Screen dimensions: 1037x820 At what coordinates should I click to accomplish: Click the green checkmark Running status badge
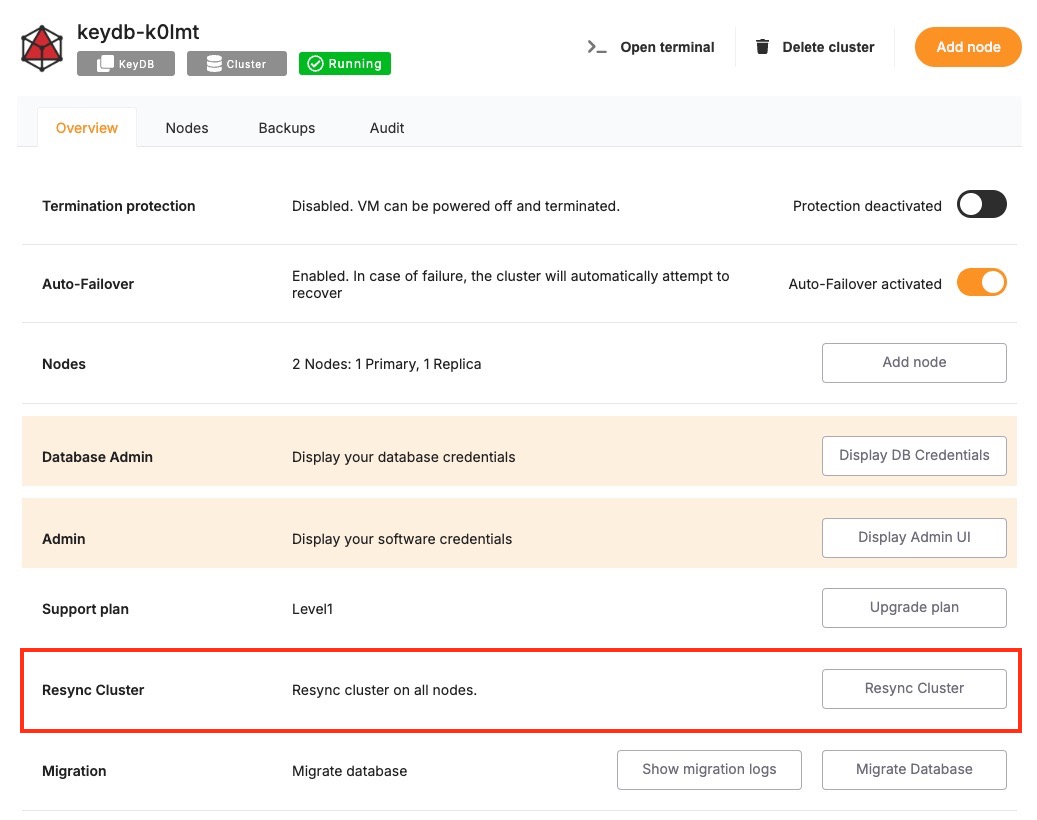click(344, 64)
